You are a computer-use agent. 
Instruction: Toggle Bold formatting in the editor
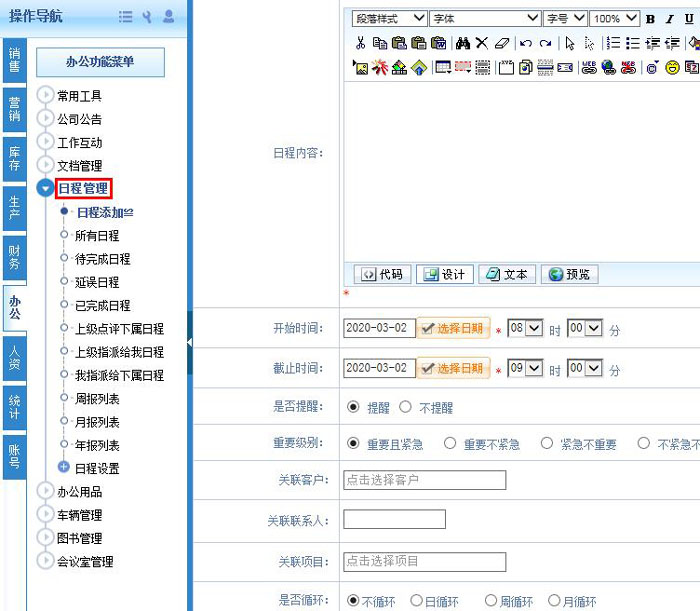click(x=651, y=19)
